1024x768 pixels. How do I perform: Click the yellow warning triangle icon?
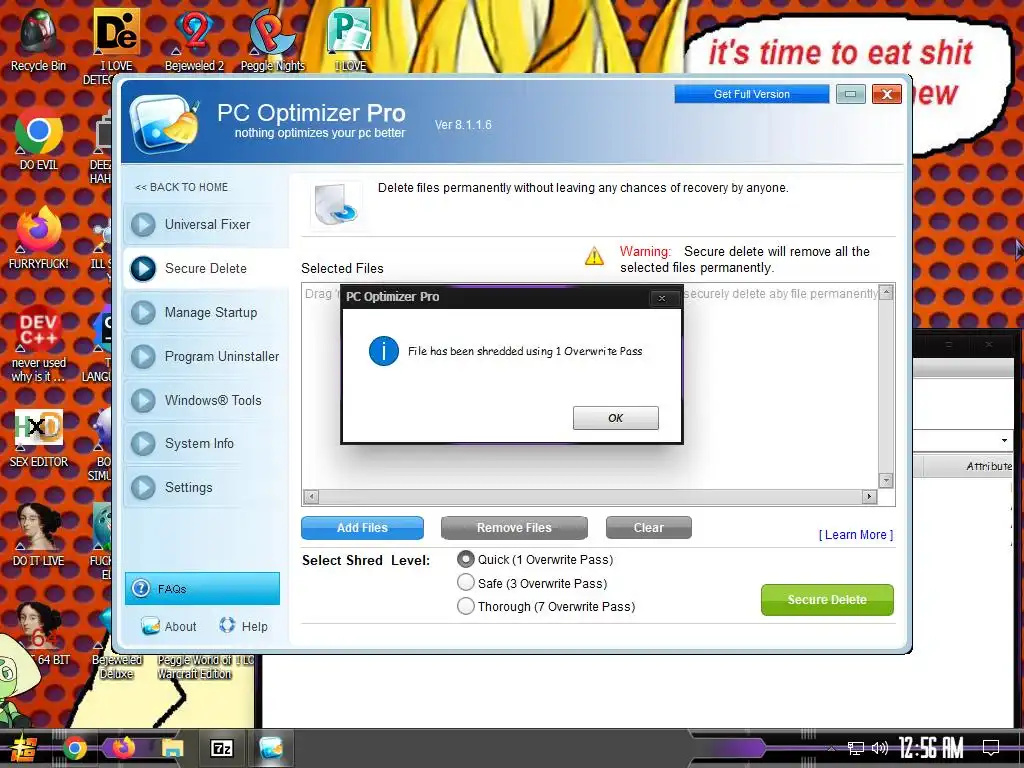(x=594, y=256)
